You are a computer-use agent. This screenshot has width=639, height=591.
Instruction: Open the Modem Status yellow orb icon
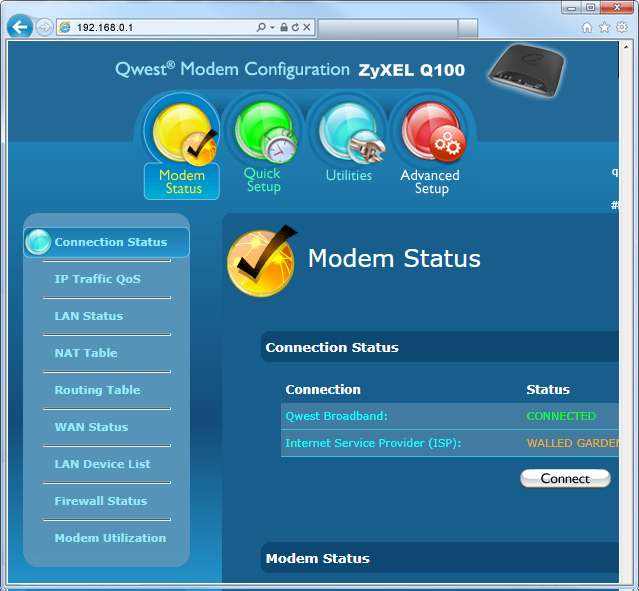click(184, 134)
